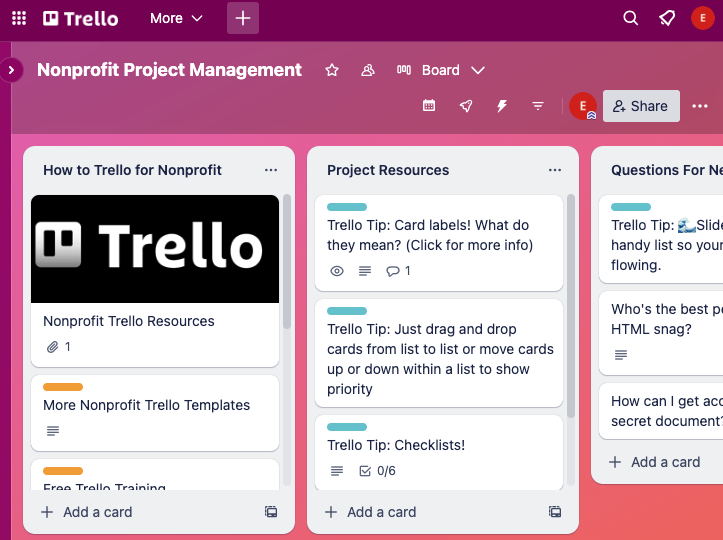Open the board filter icon
The image size is (723, 540).
tap(538, 106)
